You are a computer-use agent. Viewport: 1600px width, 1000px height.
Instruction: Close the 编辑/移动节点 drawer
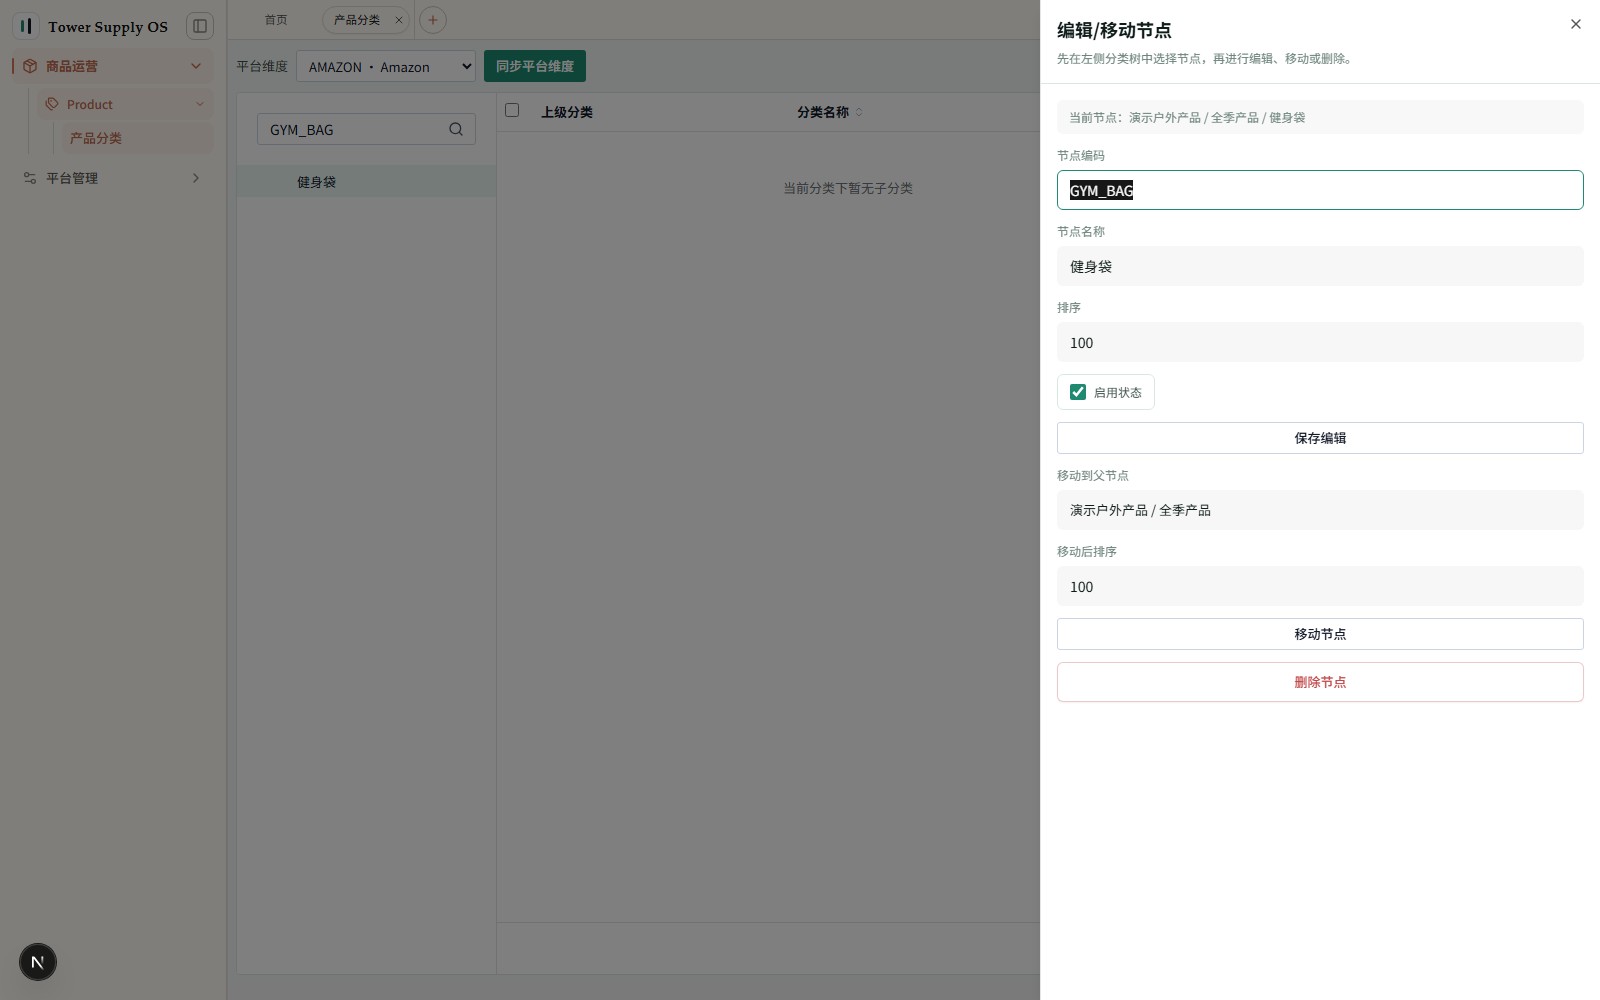pos(1576,24)
